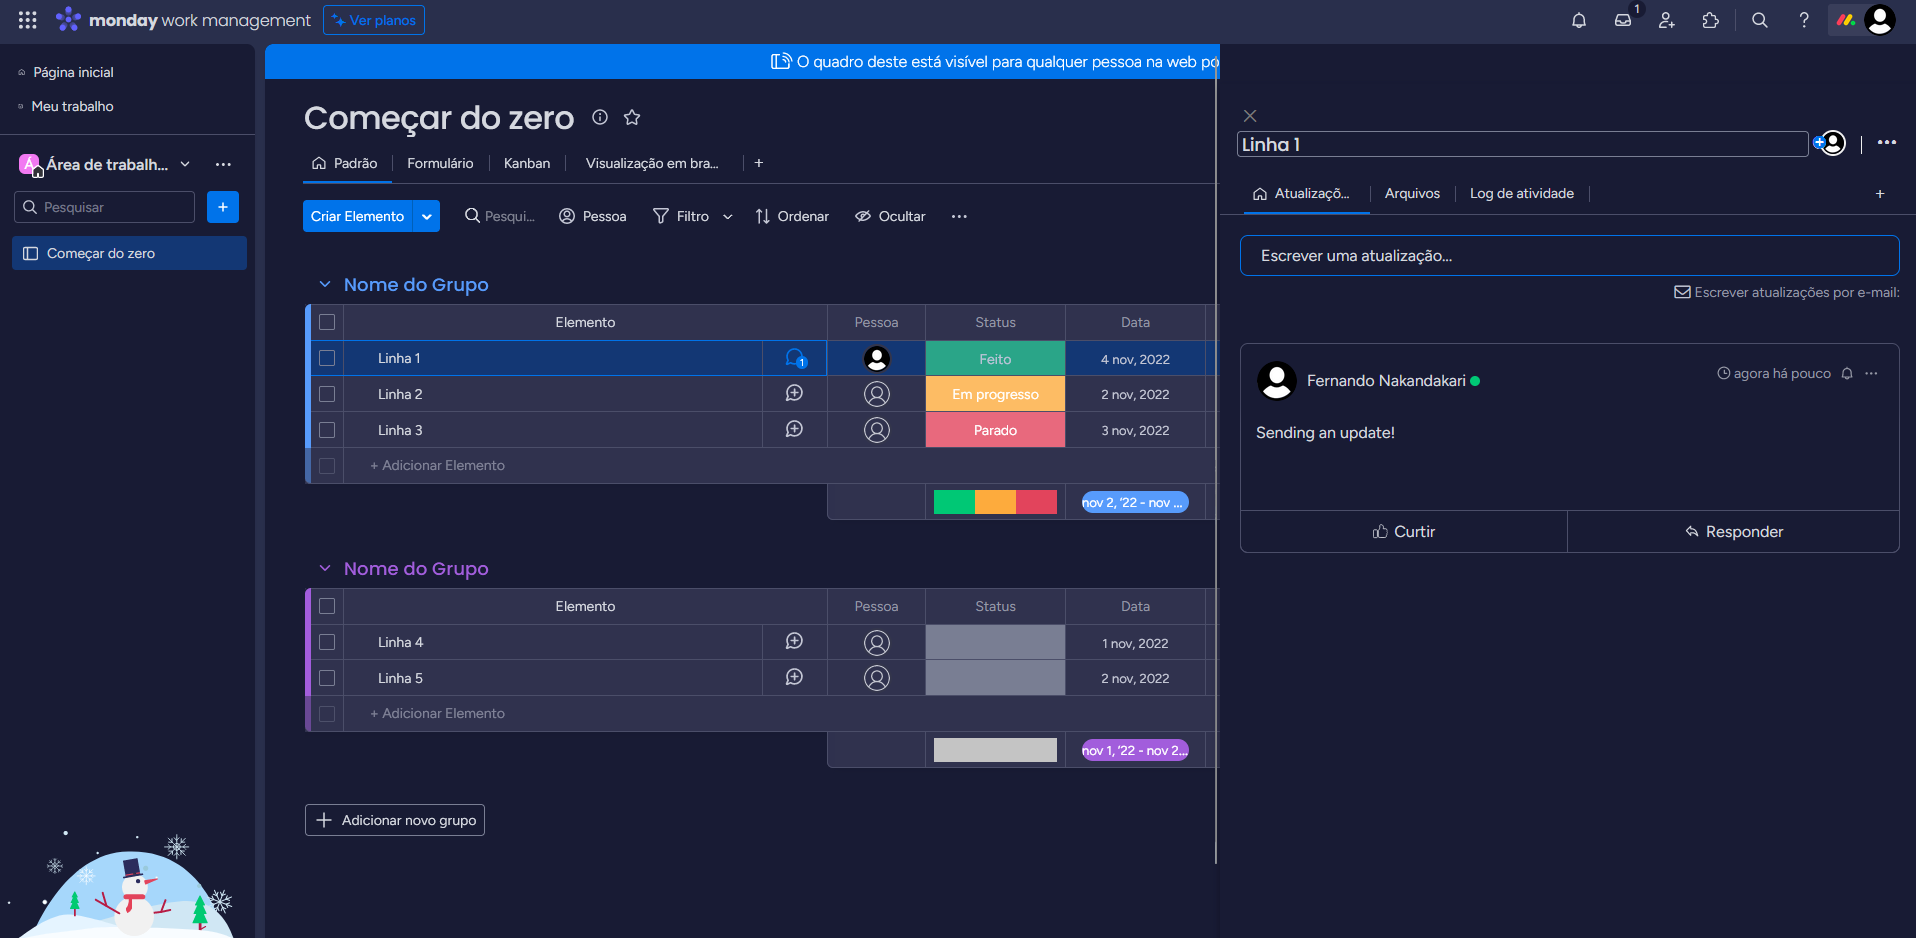Assign a person to Linha 5

point(877,678)
